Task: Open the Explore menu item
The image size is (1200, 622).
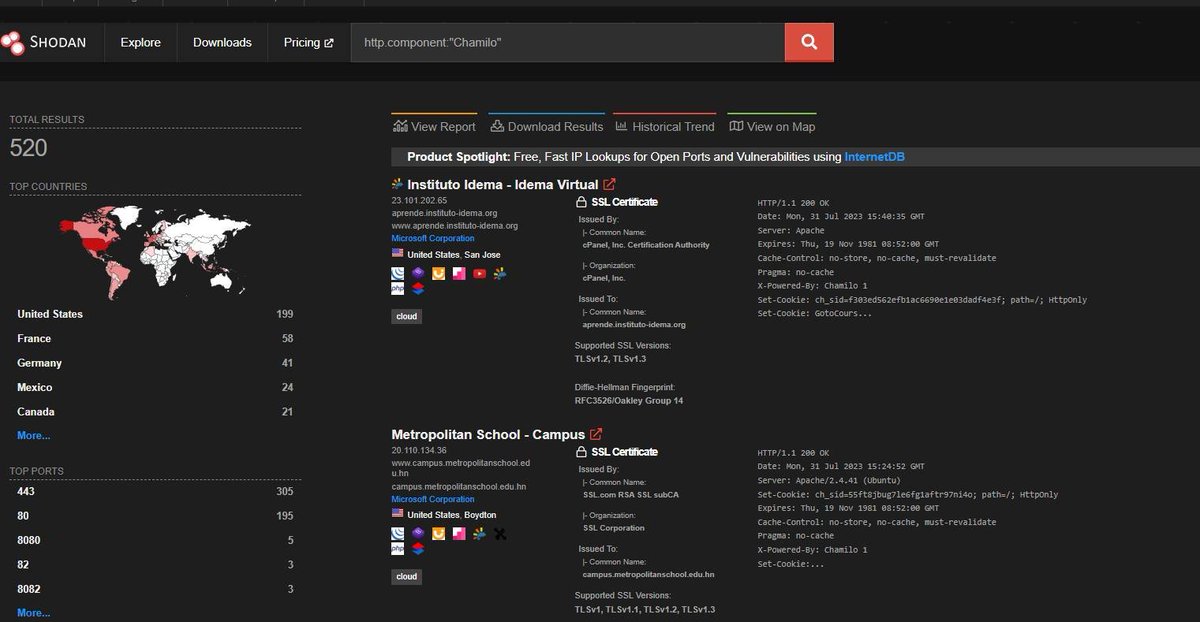Action: [140, 43]
